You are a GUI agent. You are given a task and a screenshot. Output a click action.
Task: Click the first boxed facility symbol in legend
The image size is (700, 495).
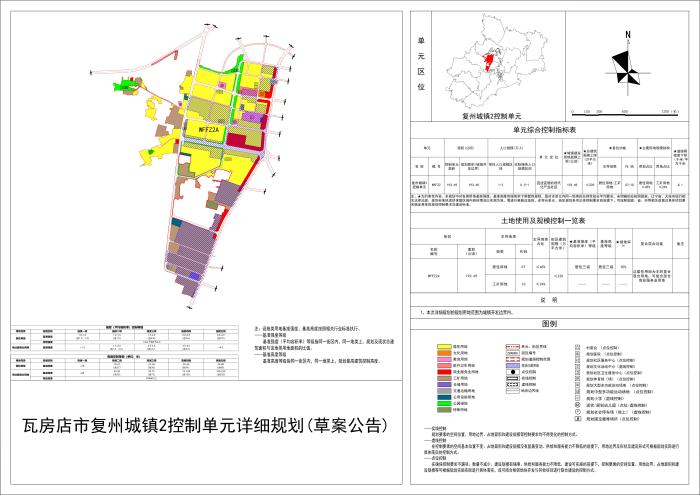pyautogui.click(x=578, y=345)
